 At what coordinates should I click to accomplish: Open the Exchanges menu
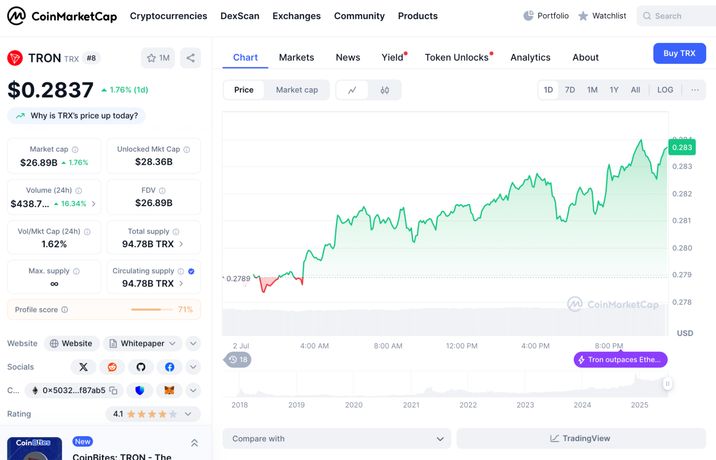click(297, 16)
